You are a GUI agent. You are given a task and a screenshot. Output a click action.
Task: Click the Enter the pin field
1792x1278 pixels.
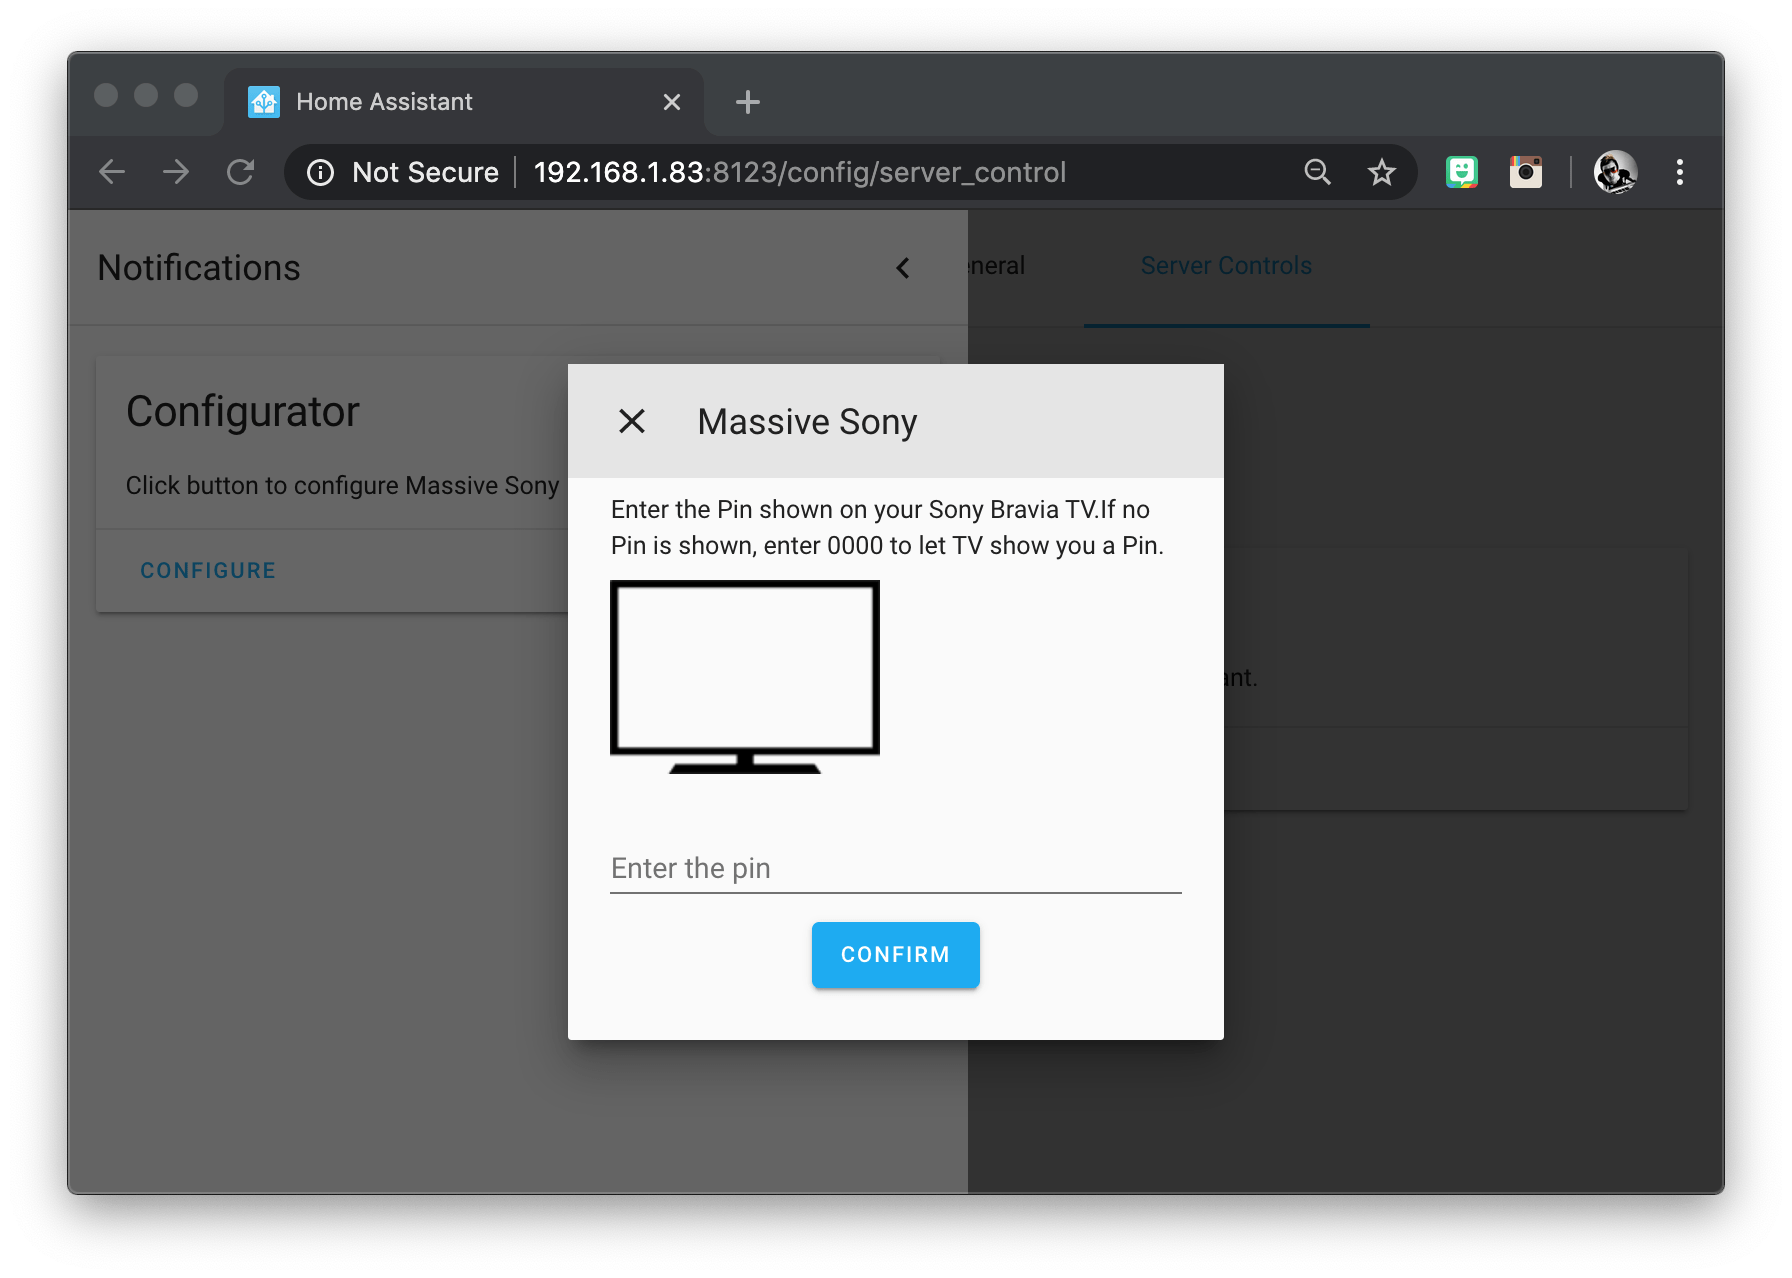click(895, 868)
